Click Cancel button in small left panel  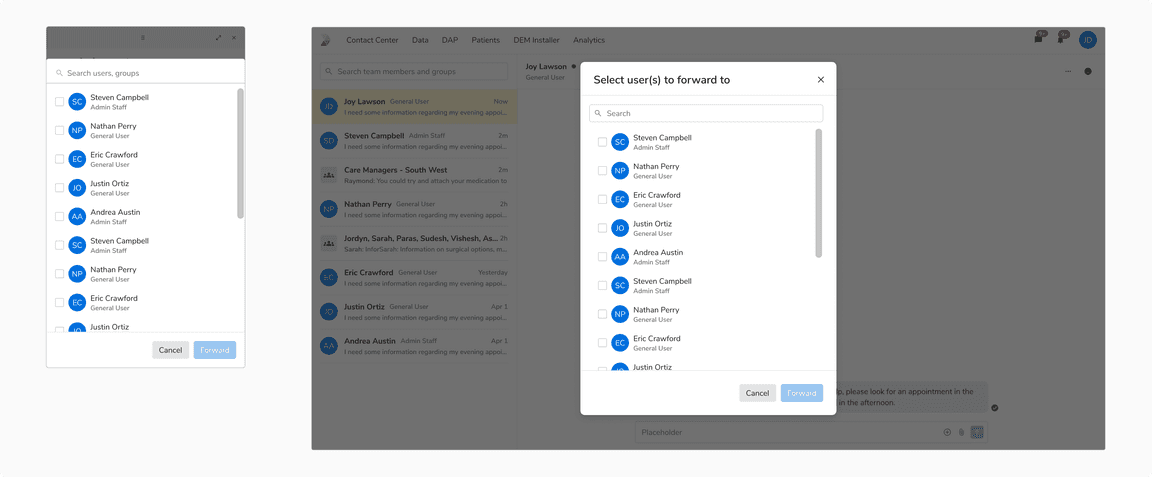click(170, 350)
